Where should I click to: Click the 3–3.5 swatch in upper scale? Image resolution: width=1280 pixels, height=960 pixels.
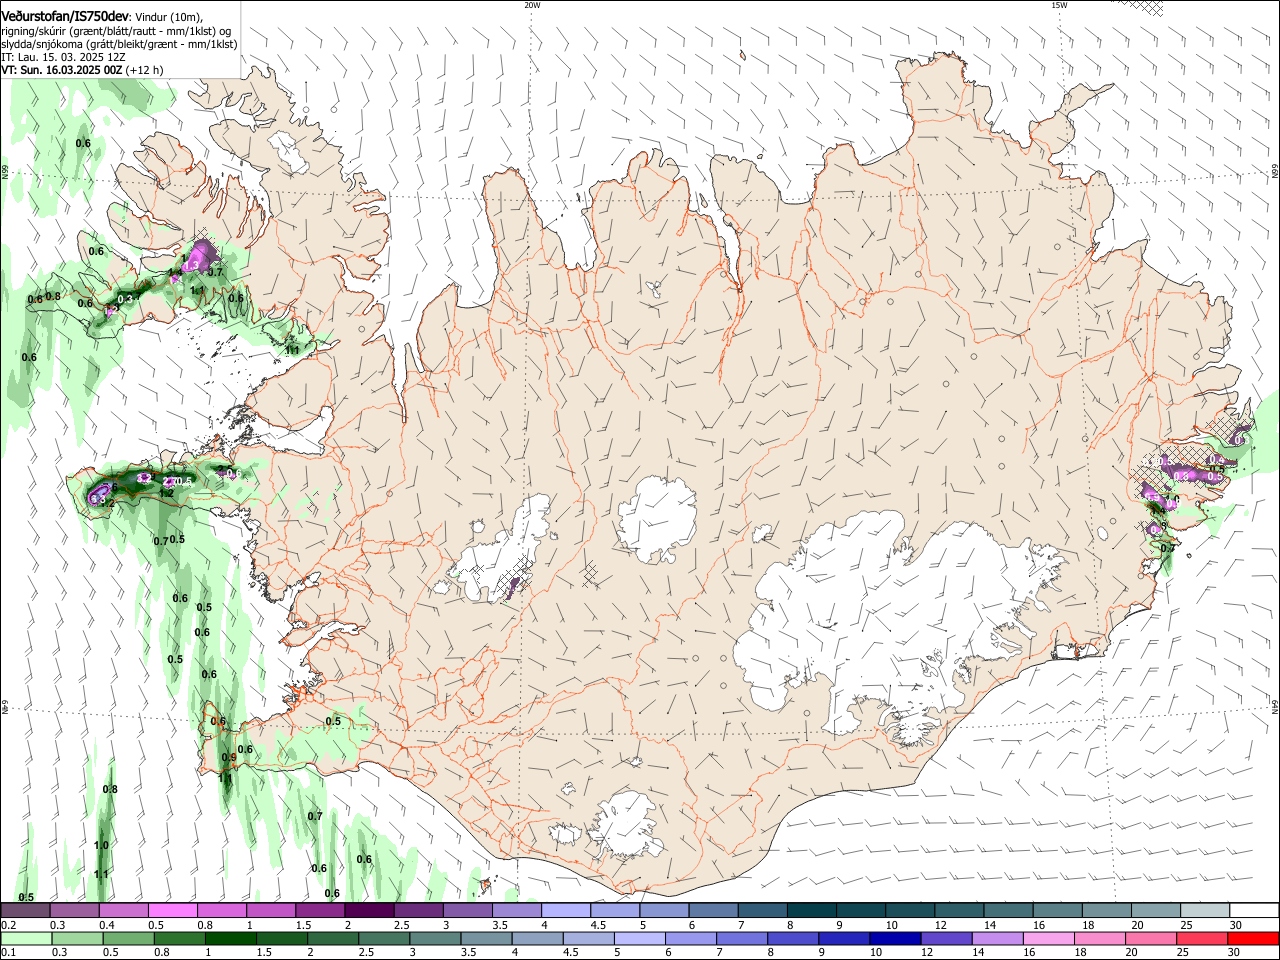(467, 911)
